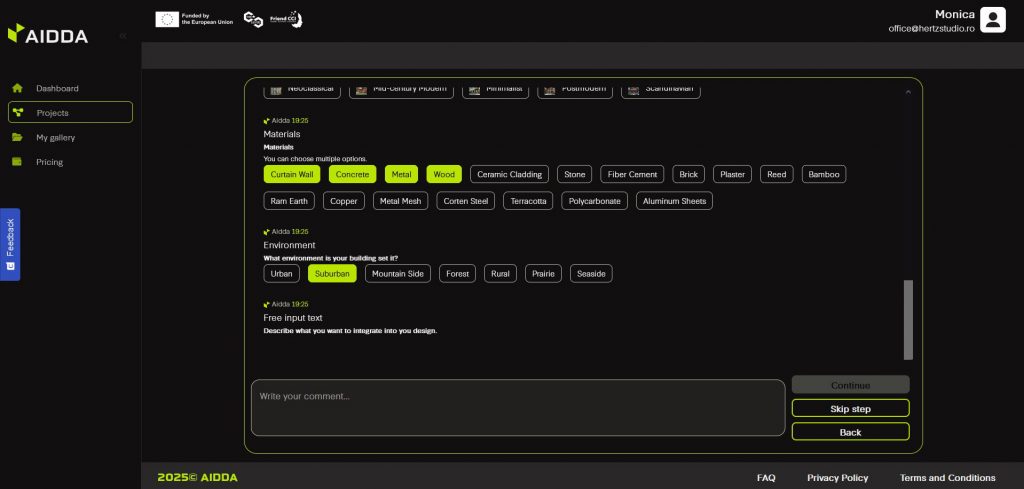Screen dimensions: 1024x489
Task: Open the user profile avatar icon
Action: (x=992, y=20)
